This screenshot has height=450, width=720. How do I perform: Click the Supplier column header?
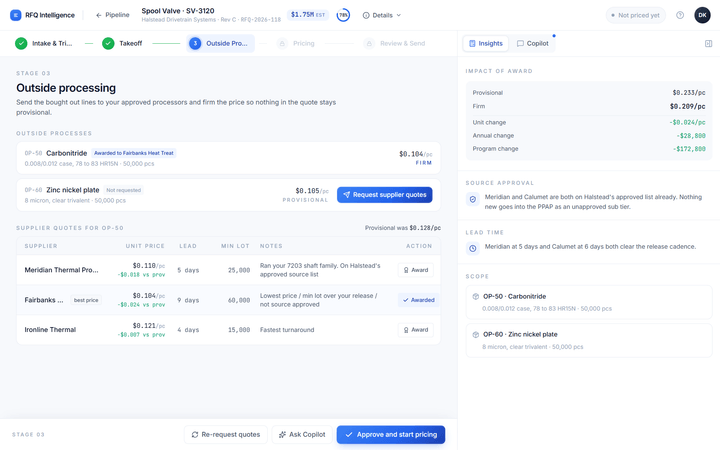(x=41, y=246)
